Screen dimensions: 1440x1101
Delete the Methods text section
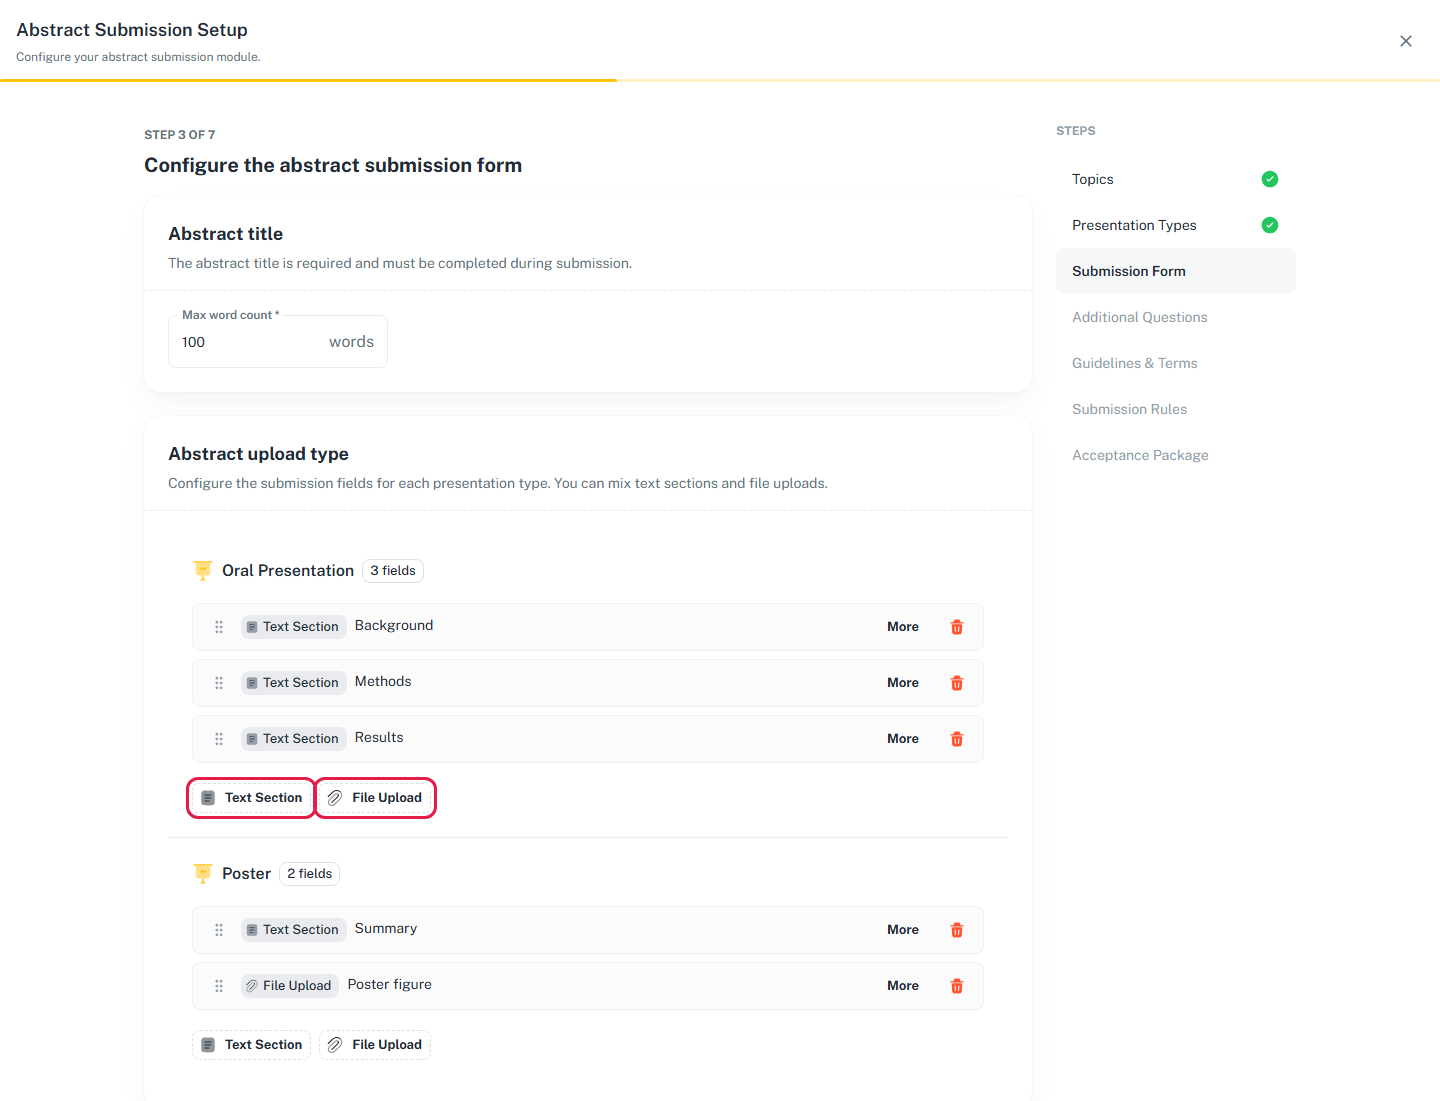click(x=956, y=683)
